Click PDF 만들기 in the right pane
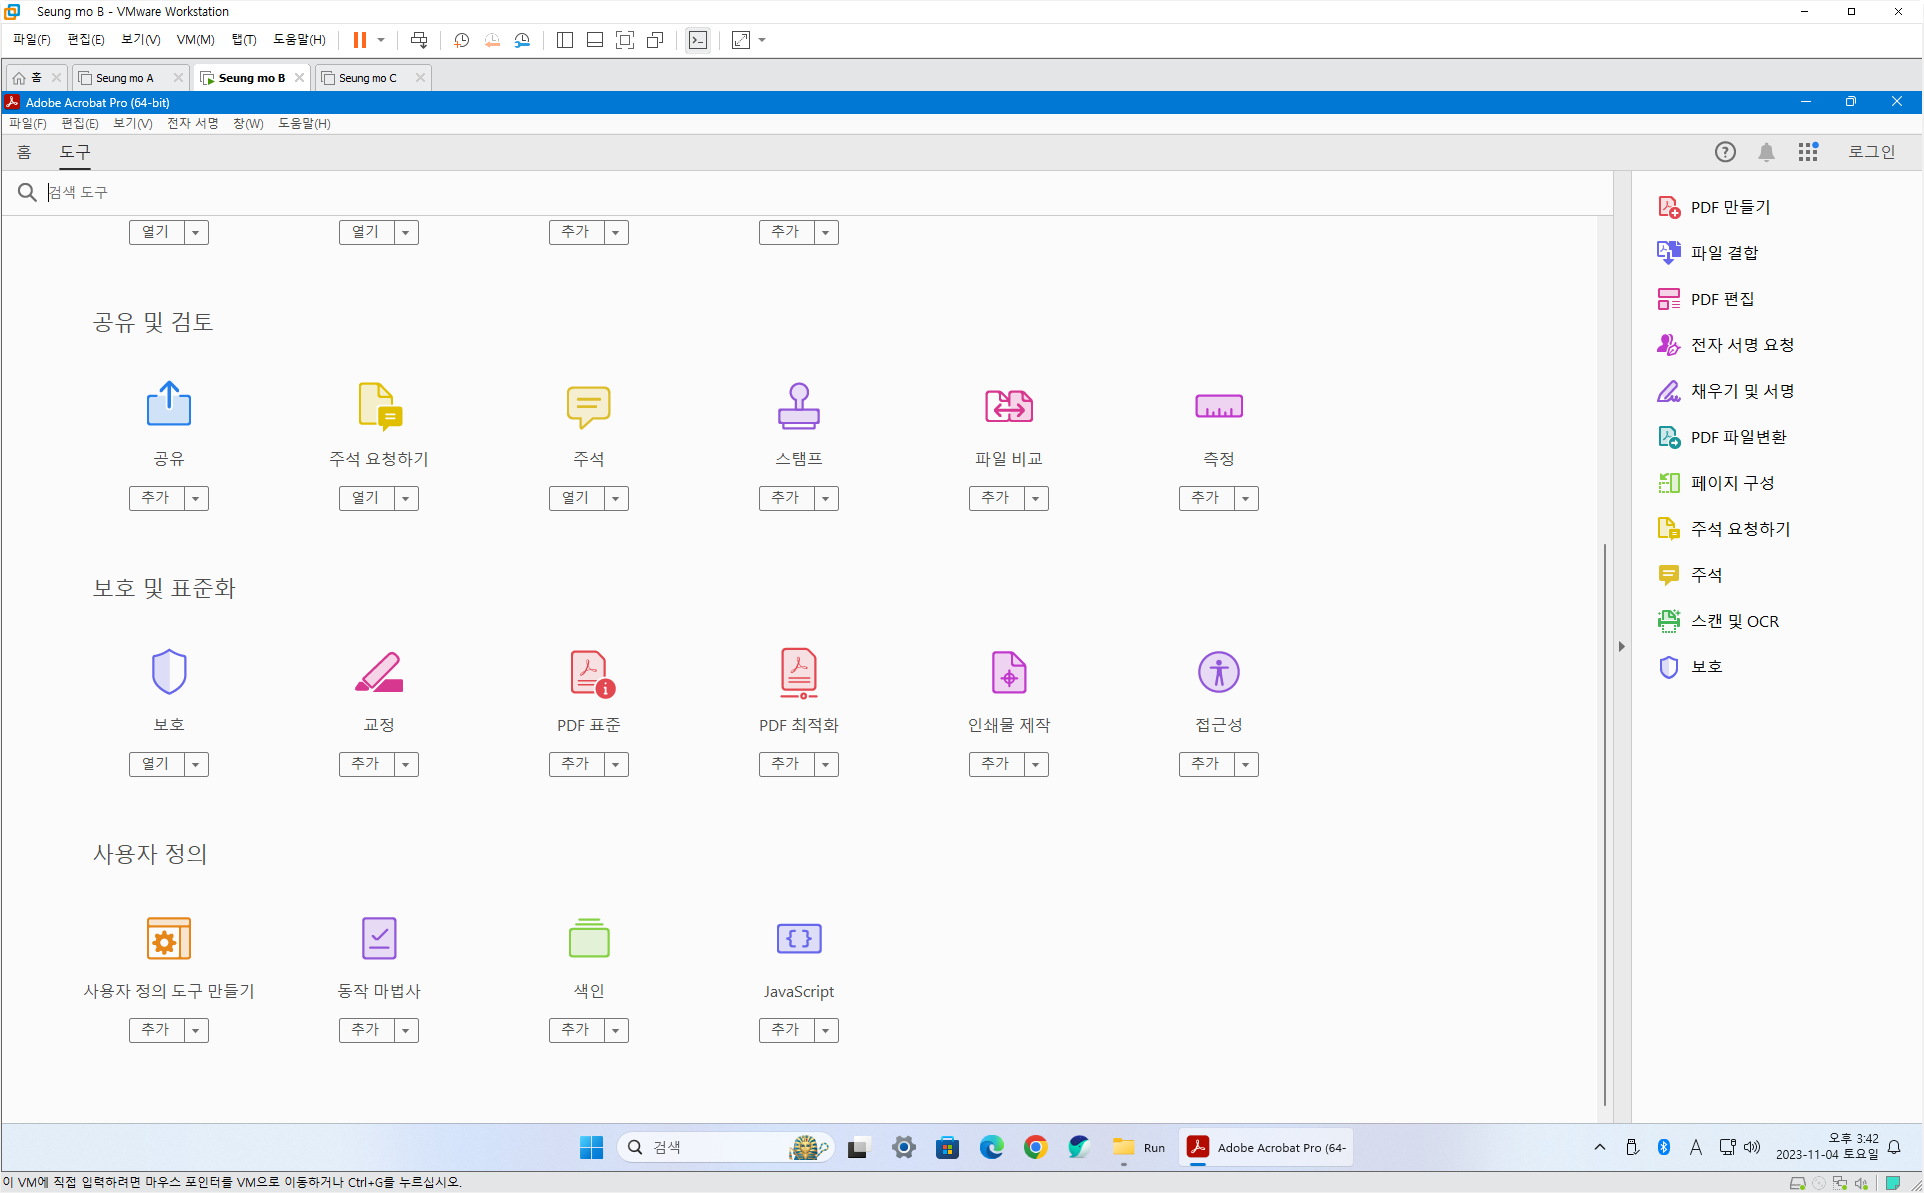The height and width of the screenshot is (1193, 1924). pyautogui.click(x=1729, y=207)
